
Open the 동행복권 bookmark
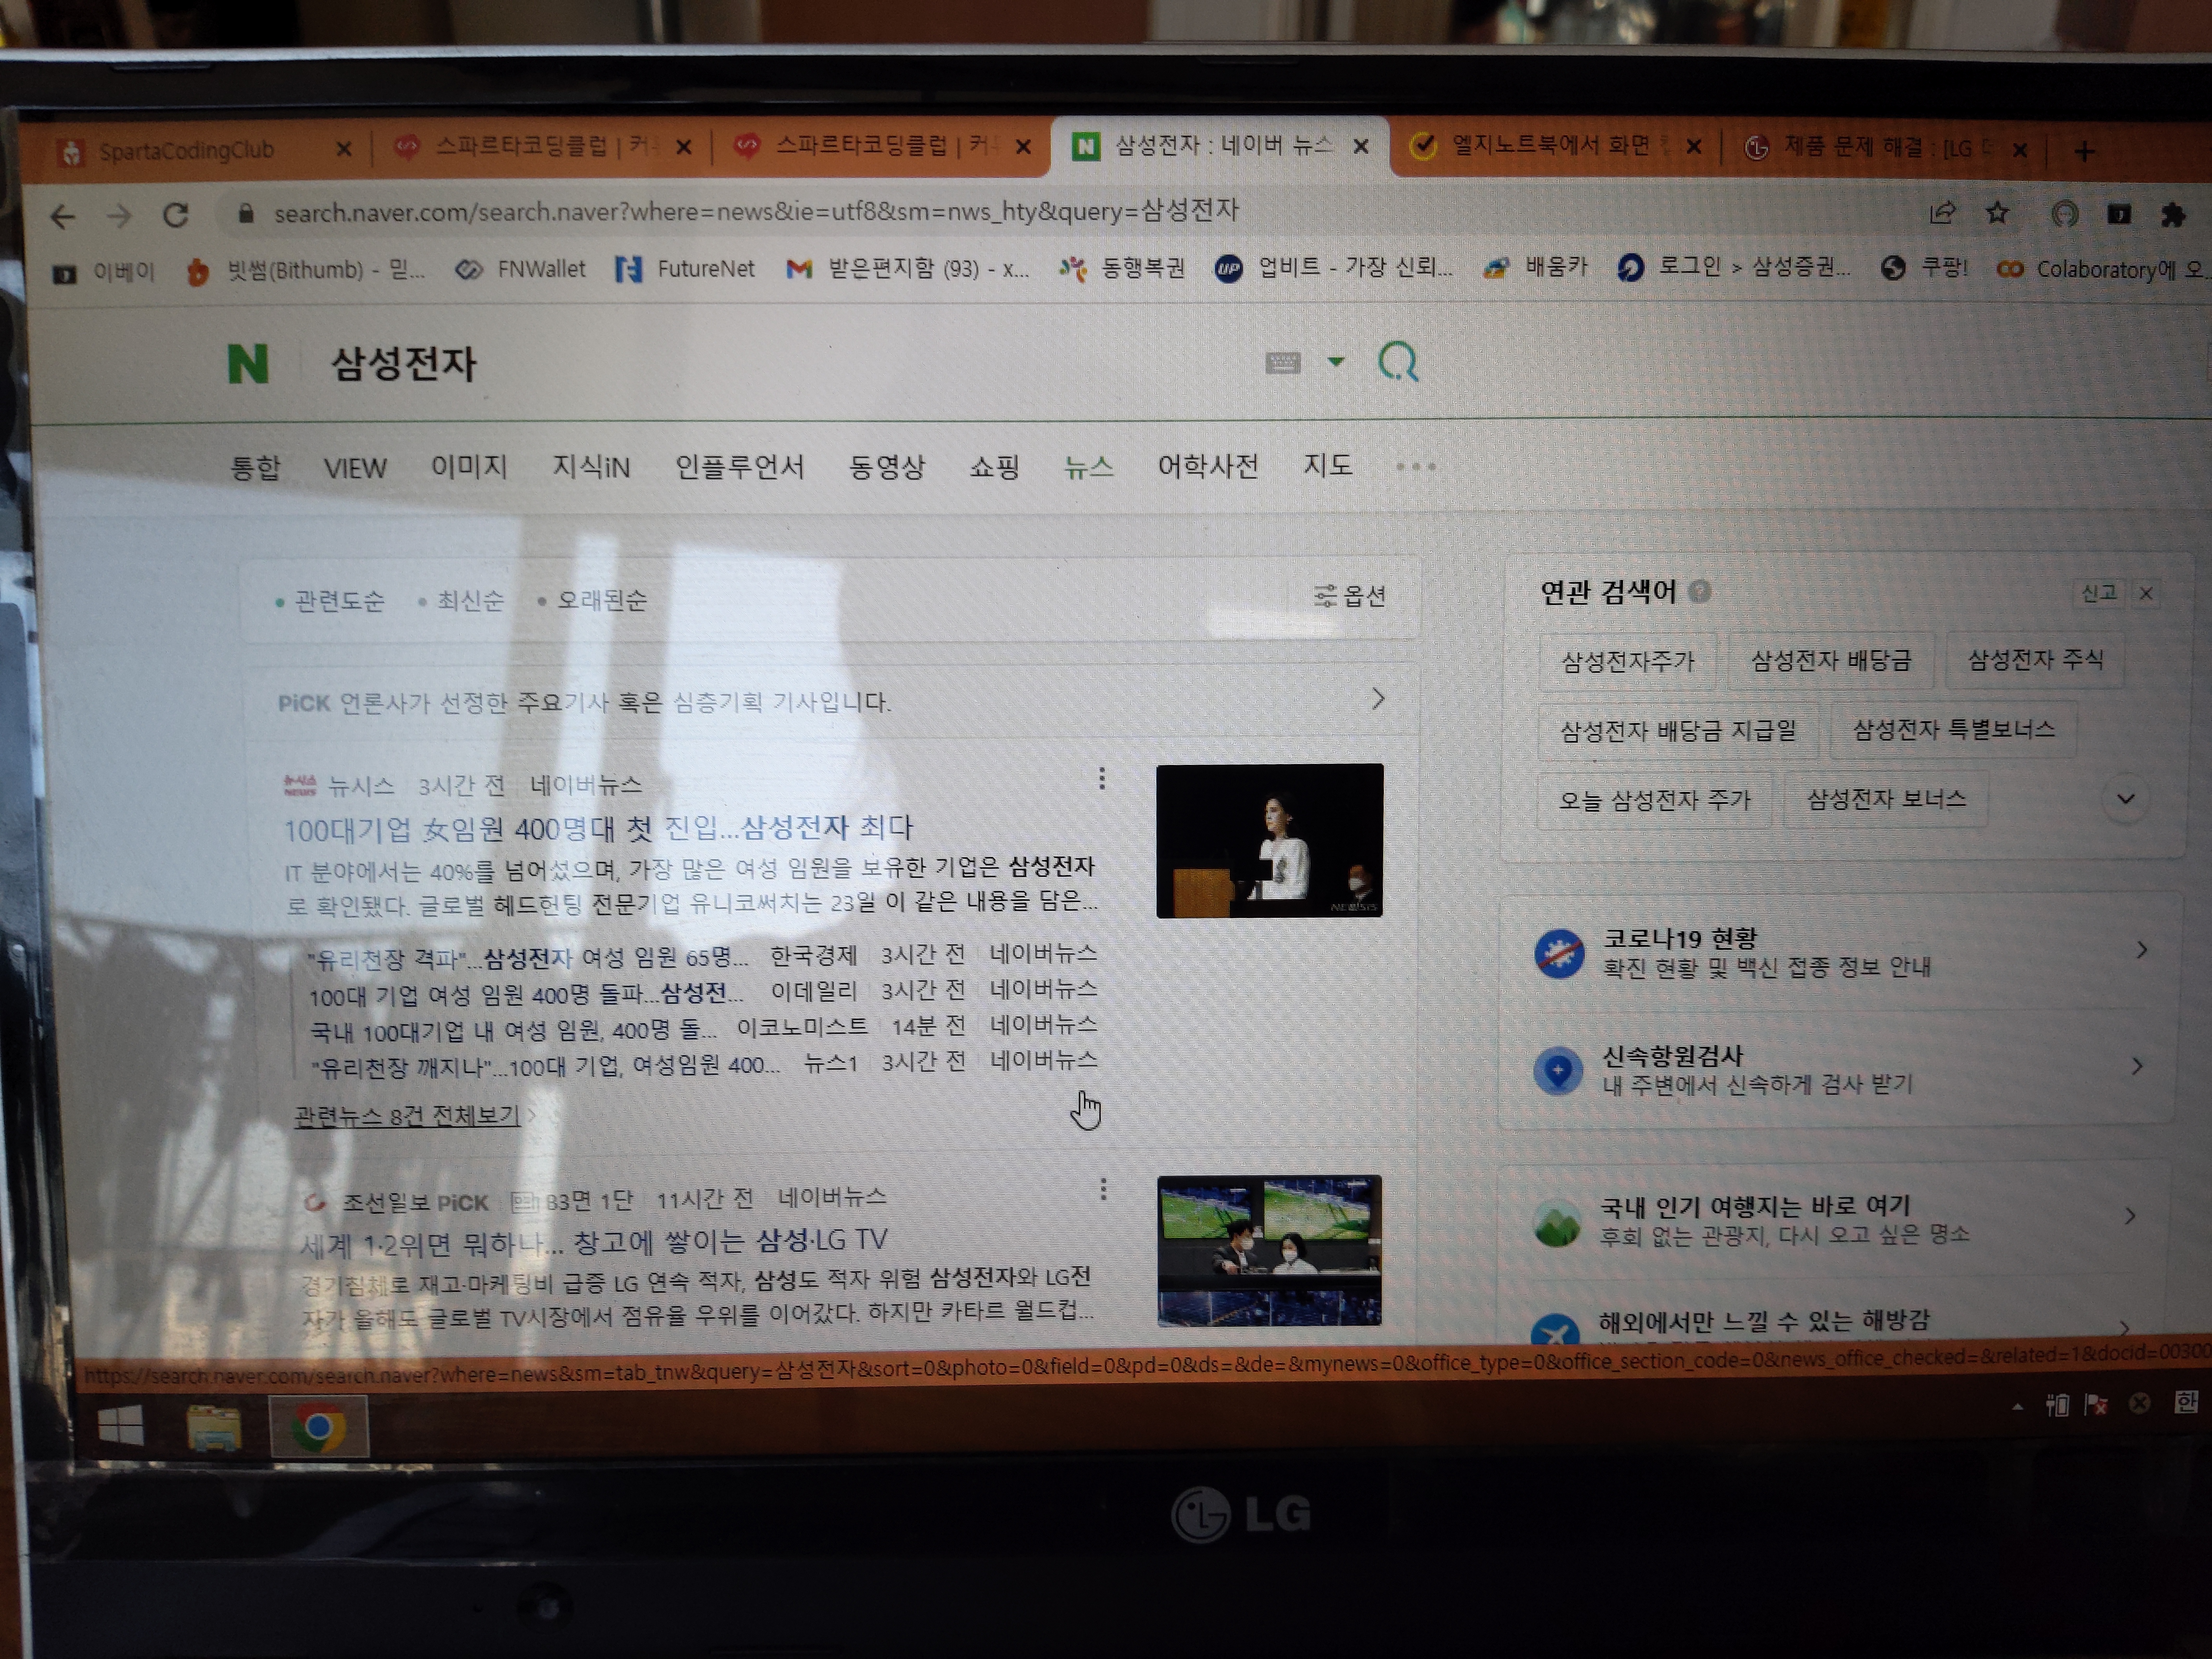1122,267
